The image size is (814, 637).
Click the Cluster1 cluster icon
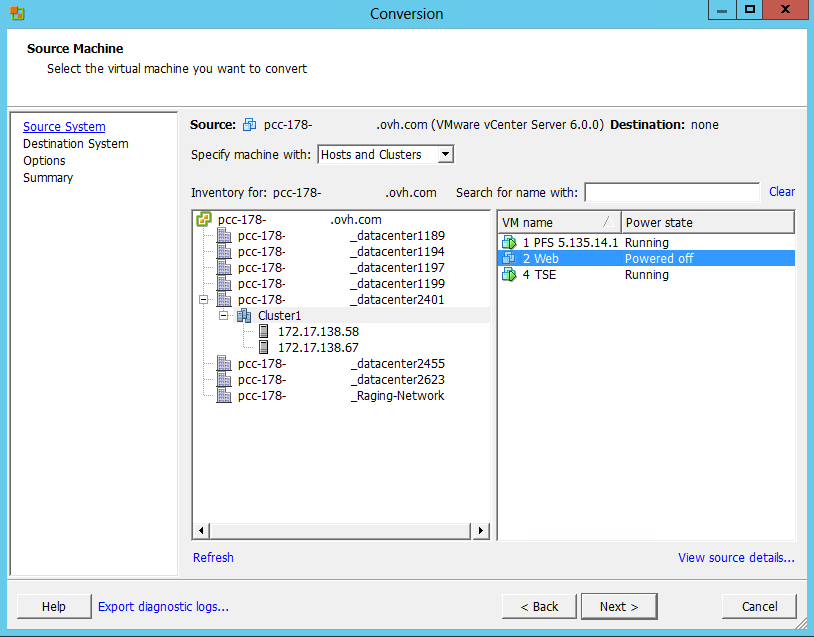[x=244, y=316]
